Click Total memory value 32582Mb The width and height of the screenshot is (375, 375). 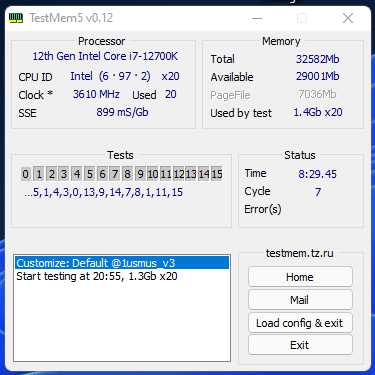click(317, 59)
